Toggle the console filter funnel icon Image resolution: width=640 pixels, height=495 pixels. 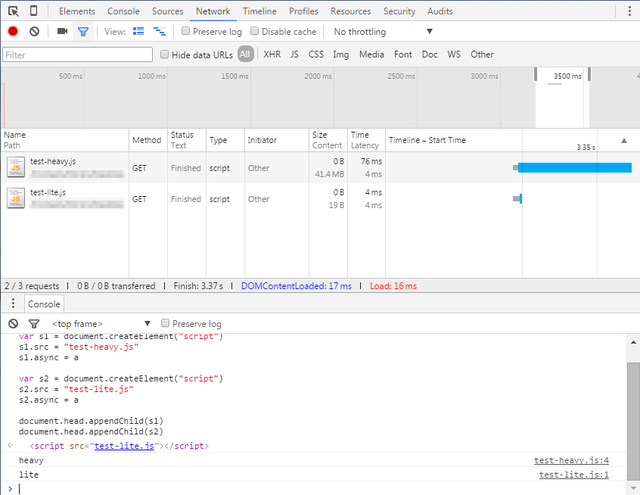pos(34,324)
